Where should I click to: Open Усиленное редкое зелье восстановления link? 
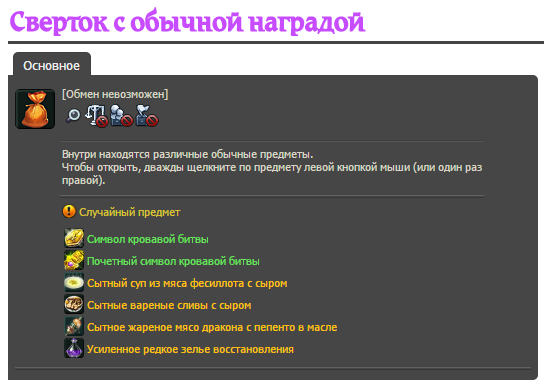tap(190, 349)
